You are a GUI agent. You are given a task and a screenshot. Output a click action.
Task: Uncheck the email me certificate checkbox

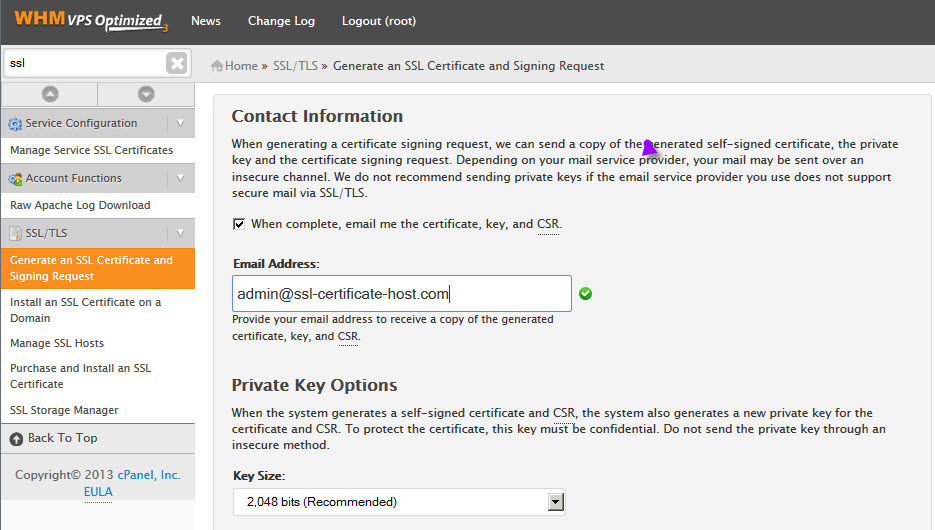(x=239, y=224)
